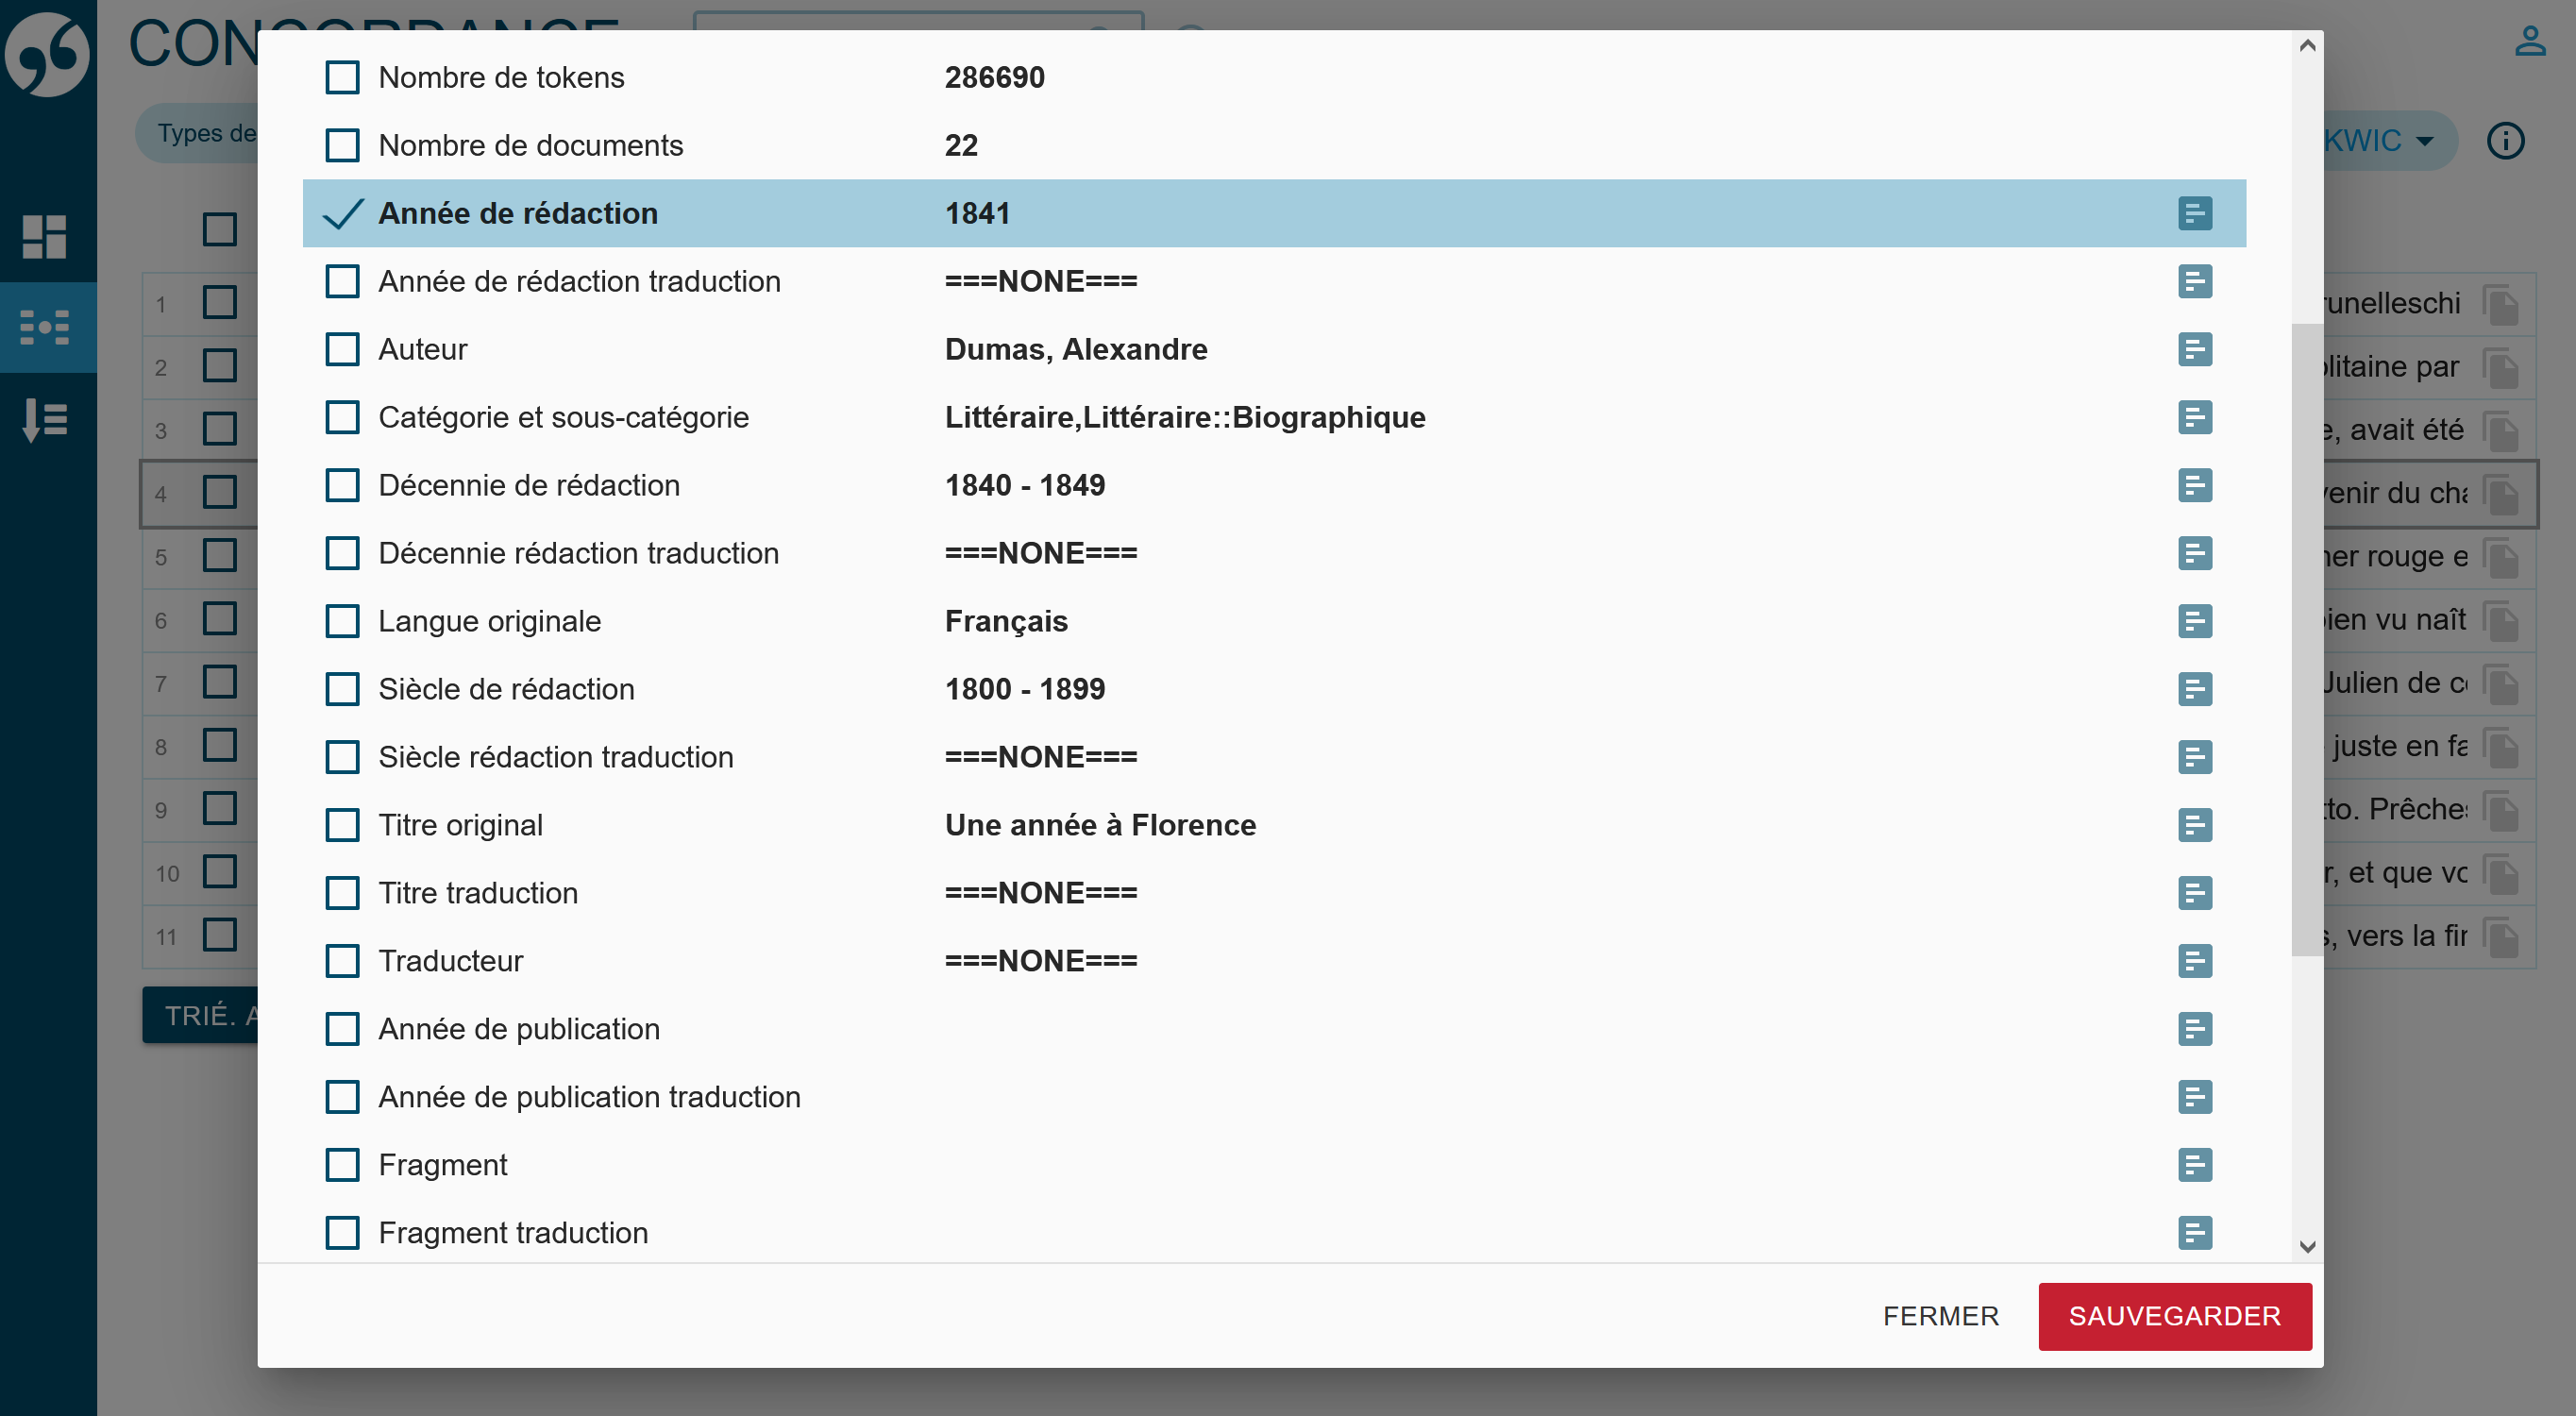Click the dialog scrollbar thumb

[2307, 640]
